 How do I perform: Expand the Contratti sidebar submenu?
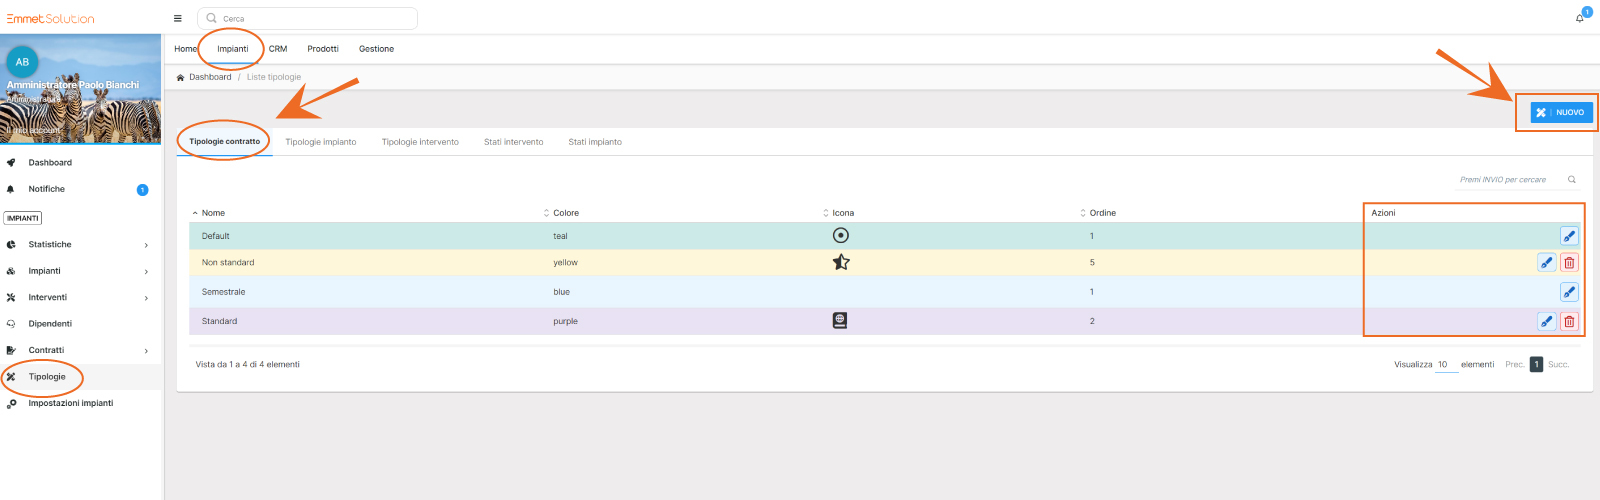pos(146,351)
